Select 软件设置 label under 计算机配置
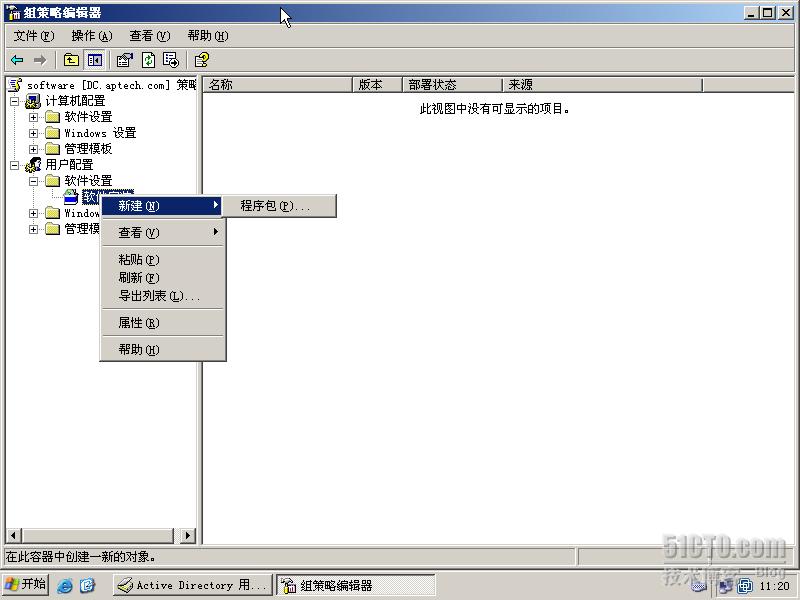Image resolution: width=800 pixels, height=600 pixels. click(x=88, y=117)
